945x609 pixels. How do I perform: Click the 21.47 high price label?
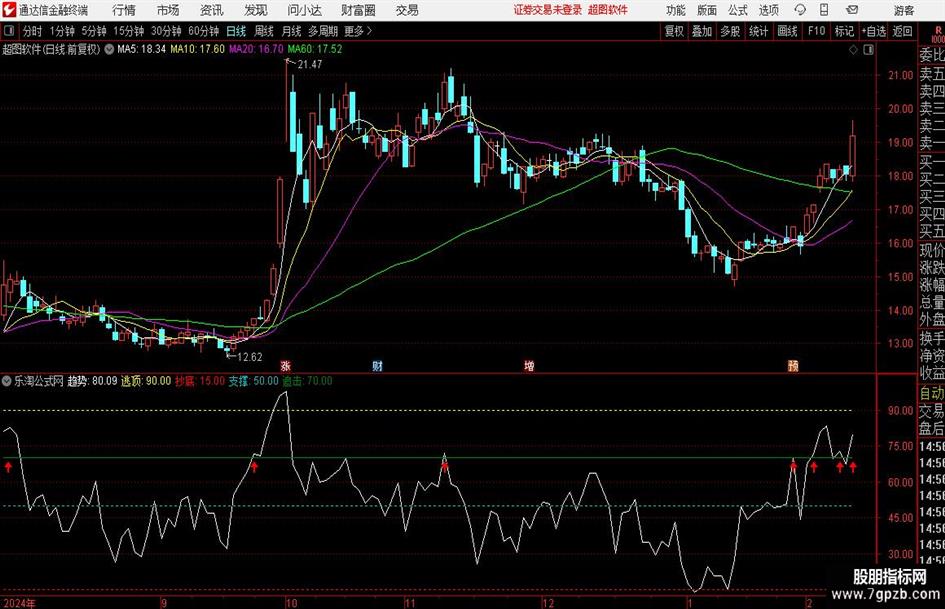[310, 64]
